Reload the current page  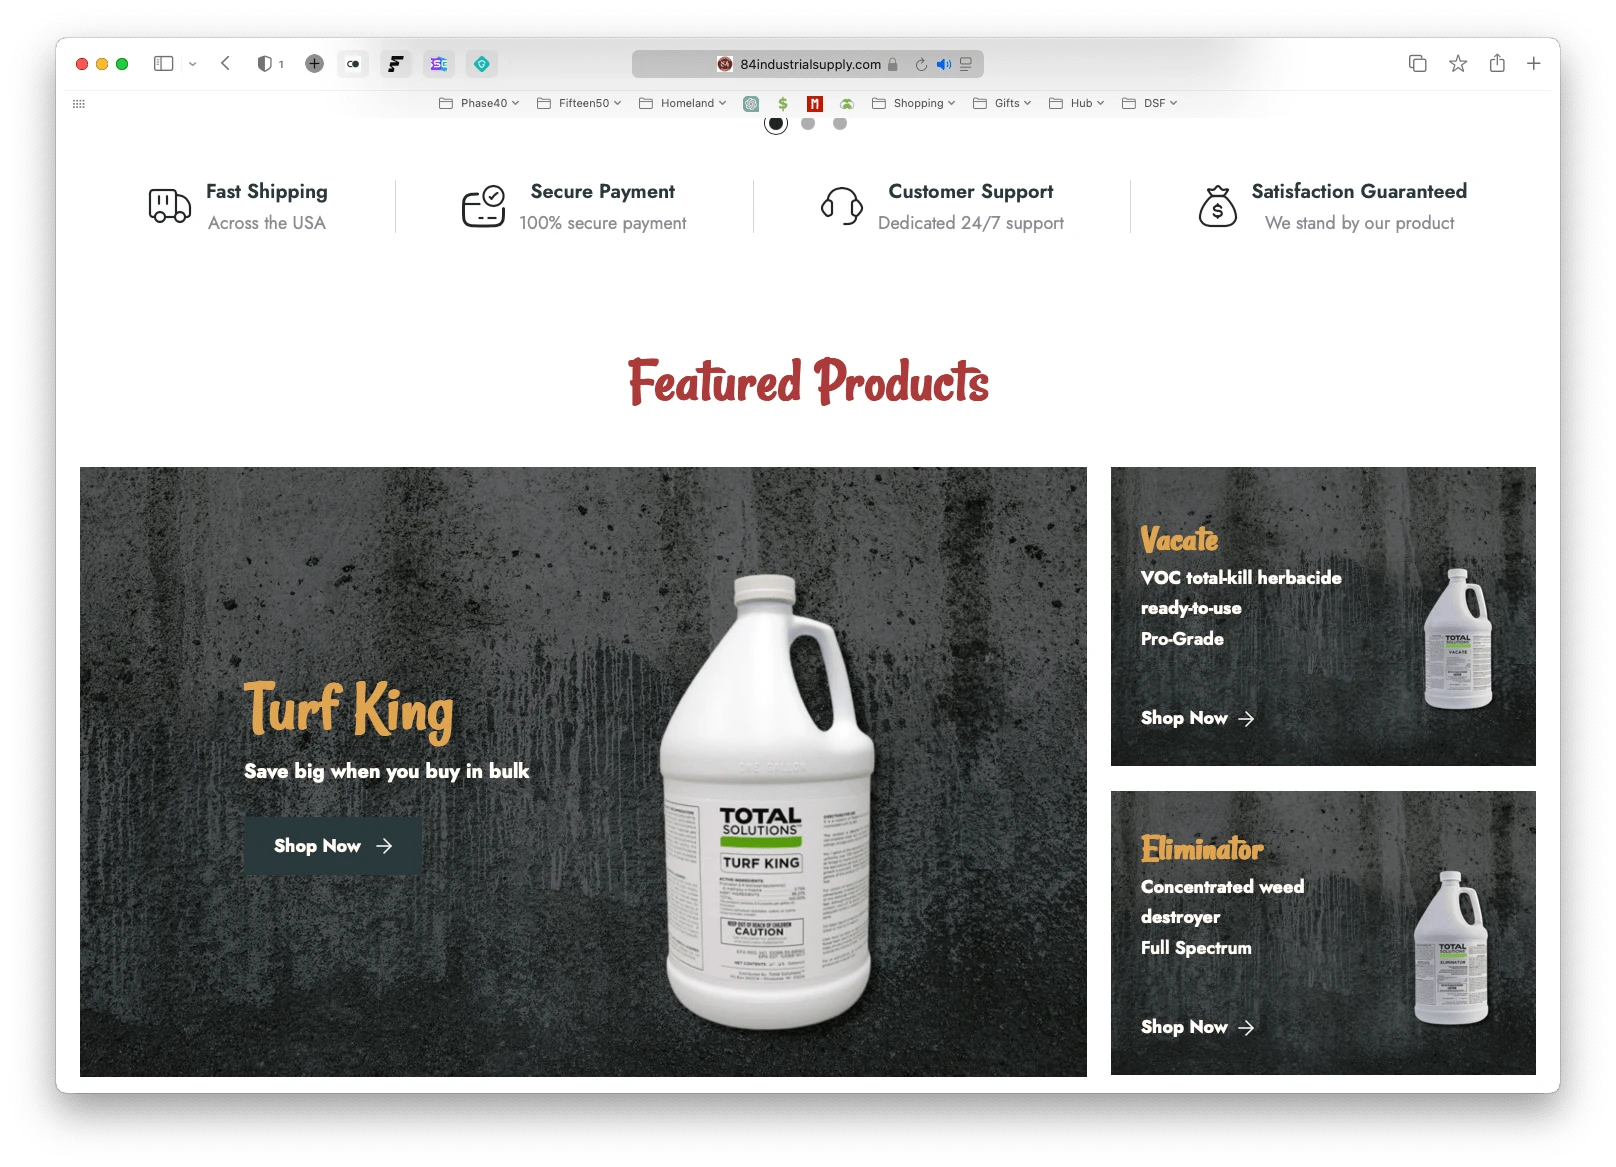[921, 64]
